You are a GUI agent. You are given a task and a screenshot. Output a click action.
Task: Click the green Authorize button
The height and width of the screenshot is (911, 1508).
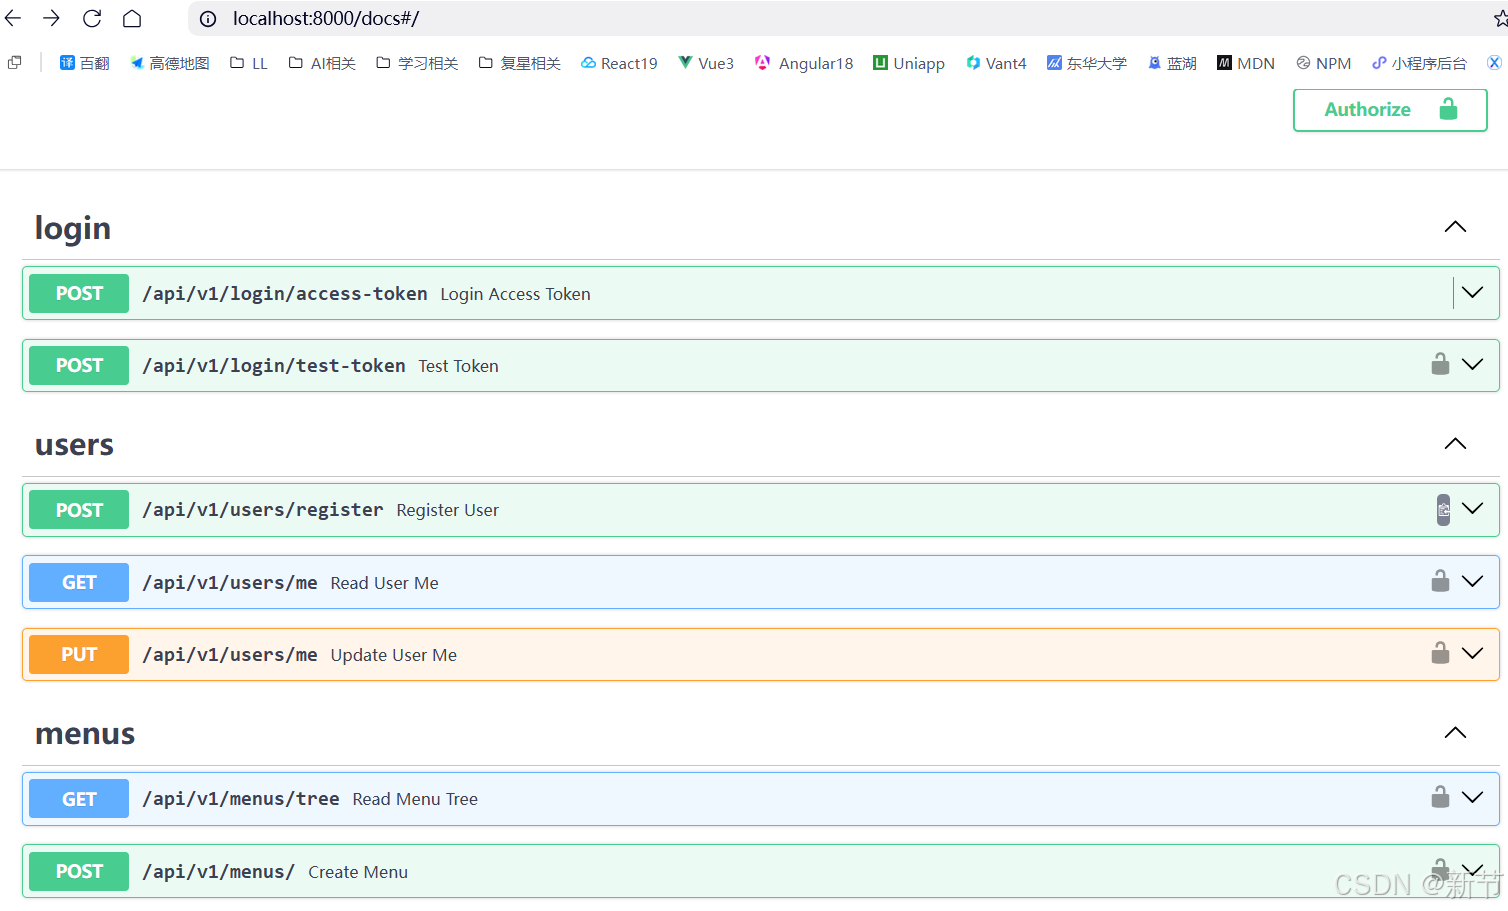tap(1390, 110)
